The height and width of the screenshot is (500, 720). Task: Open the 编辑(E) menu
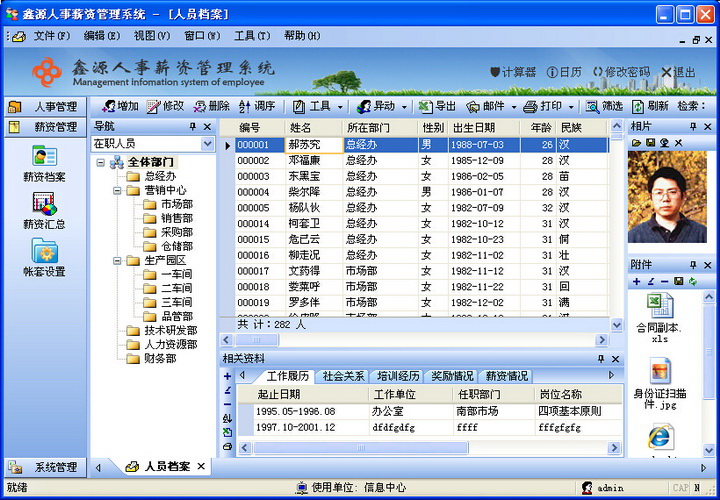coord(101,36)
